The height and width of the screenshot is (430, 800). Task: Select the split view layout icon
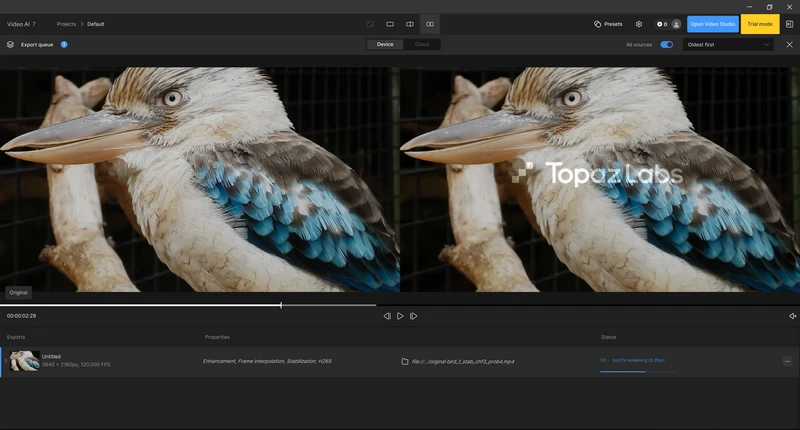(x=410, y=24)
